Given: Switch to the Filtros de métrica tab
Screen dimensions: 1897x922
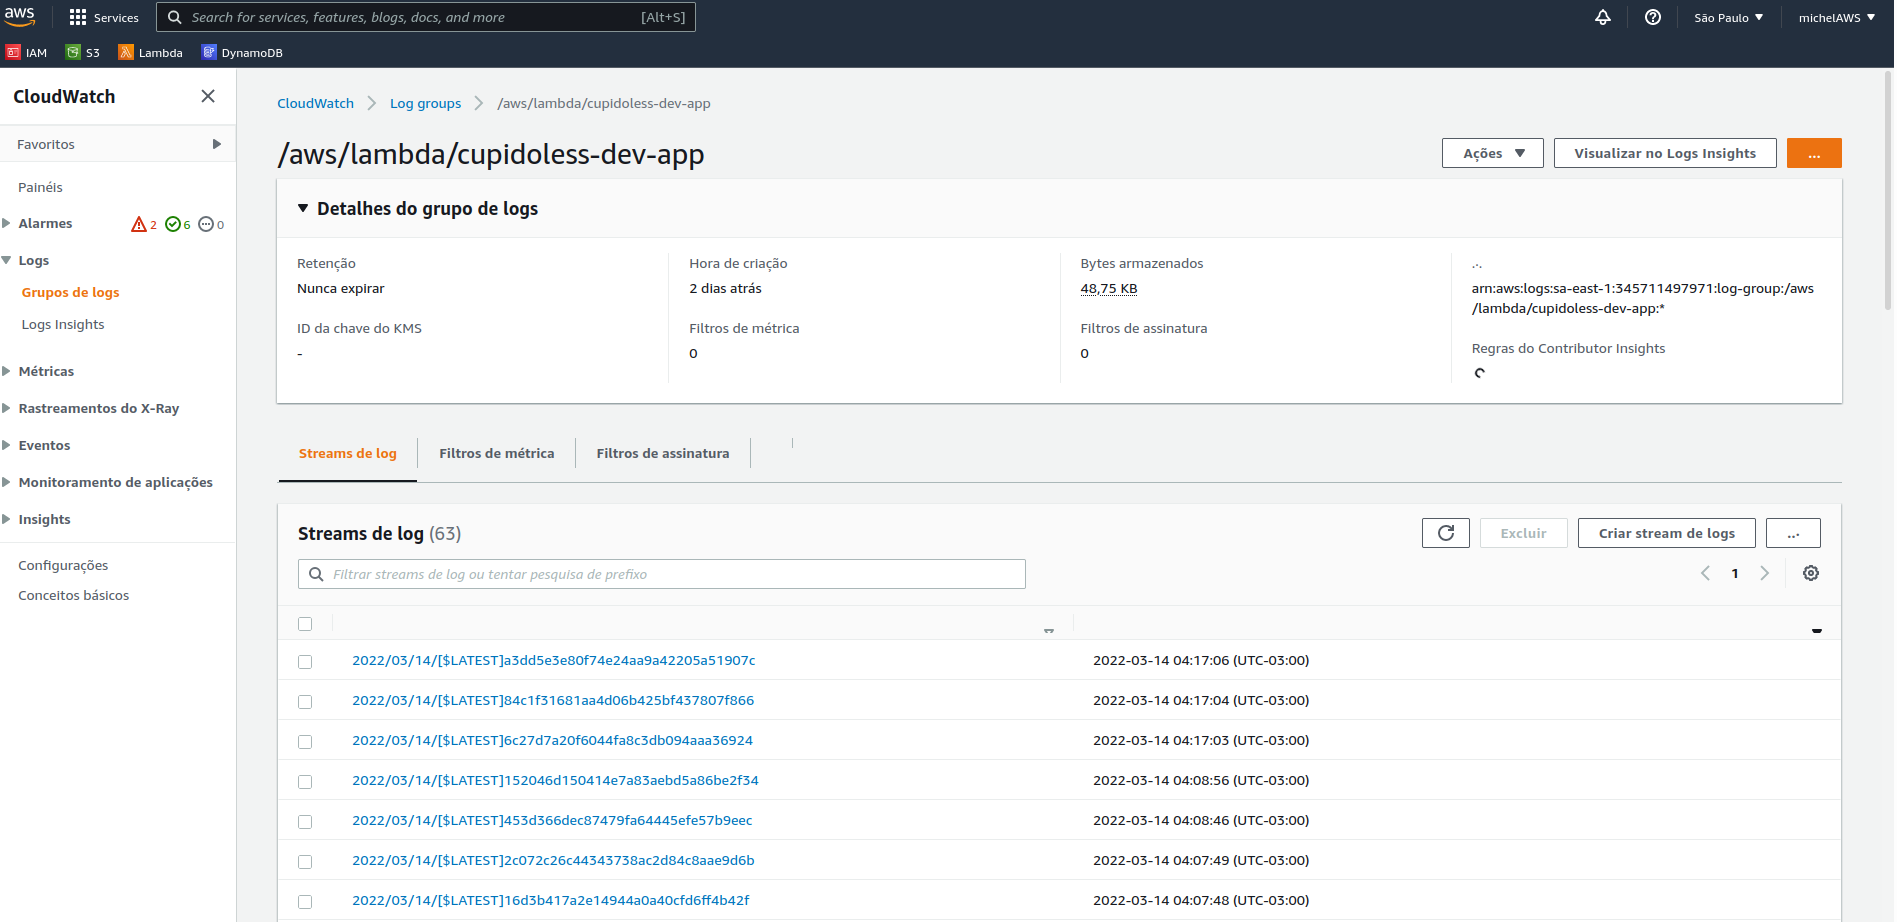Looking at the screenshot, I should (496, 453).
